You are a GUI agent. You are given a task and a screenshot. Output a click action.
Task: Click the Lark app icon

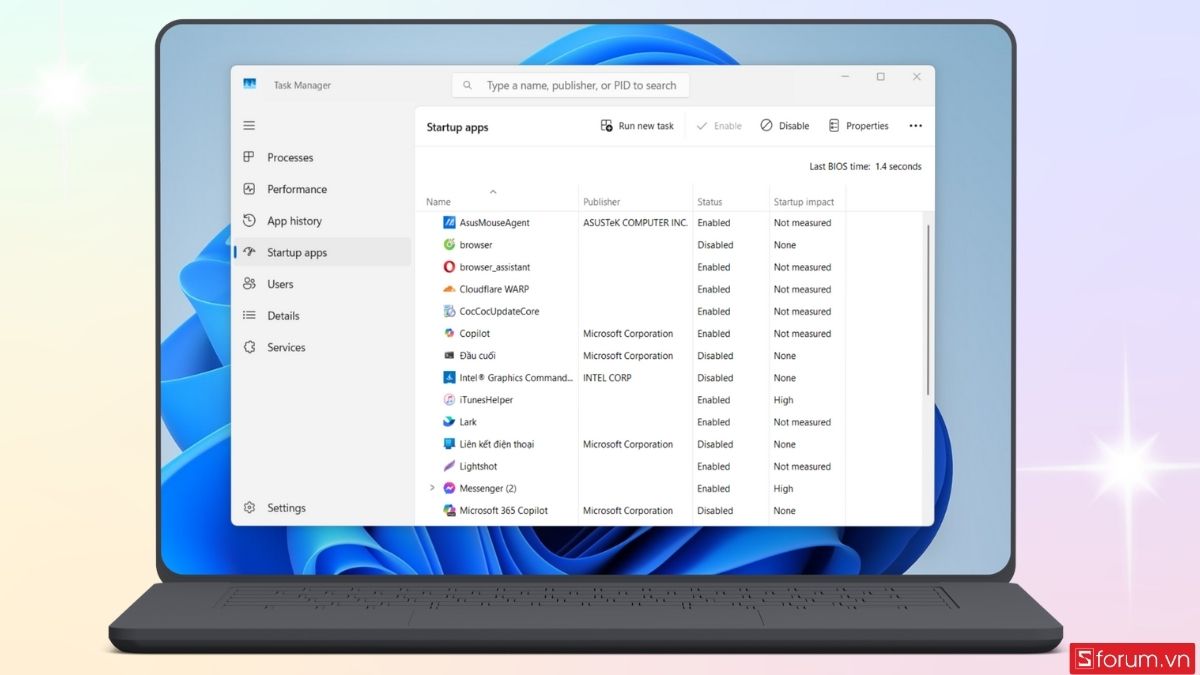(x=449, y=422)
